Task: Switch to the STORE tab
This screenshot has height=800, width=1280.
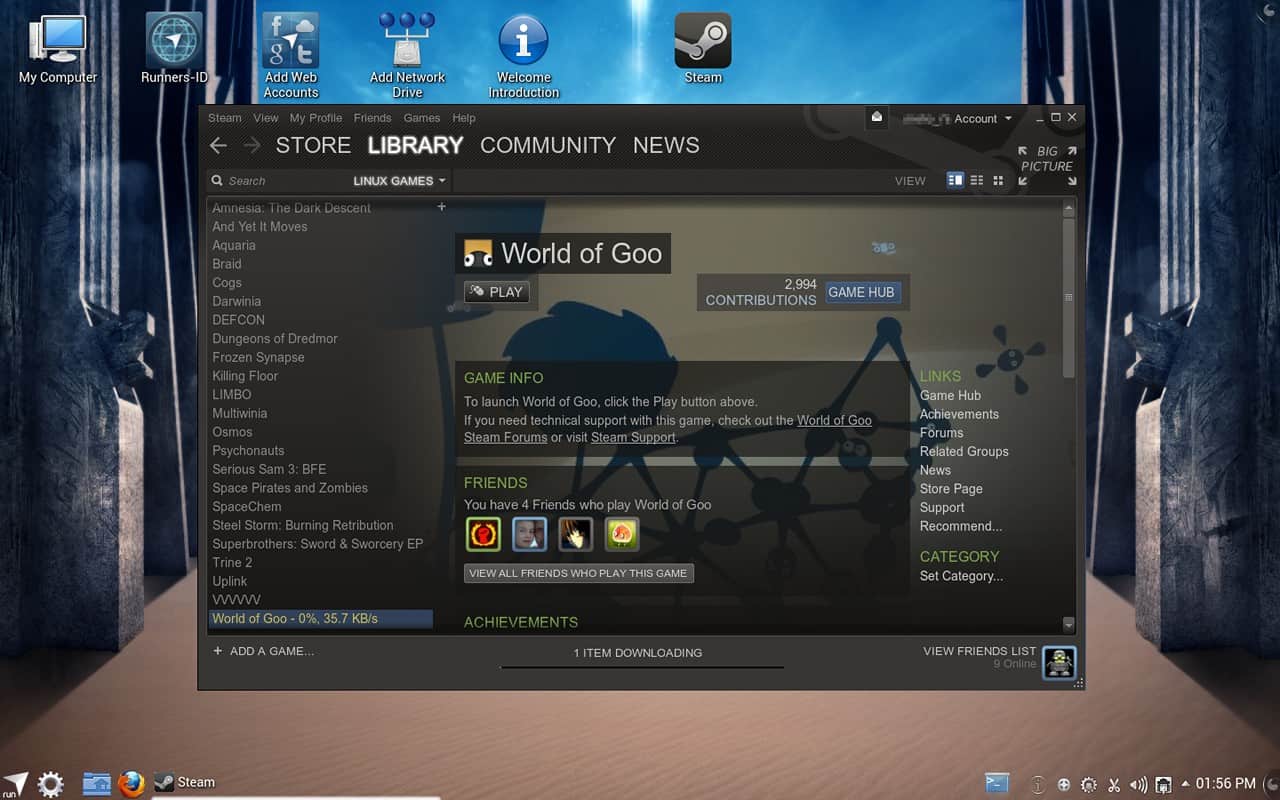Action: [313, 146]
